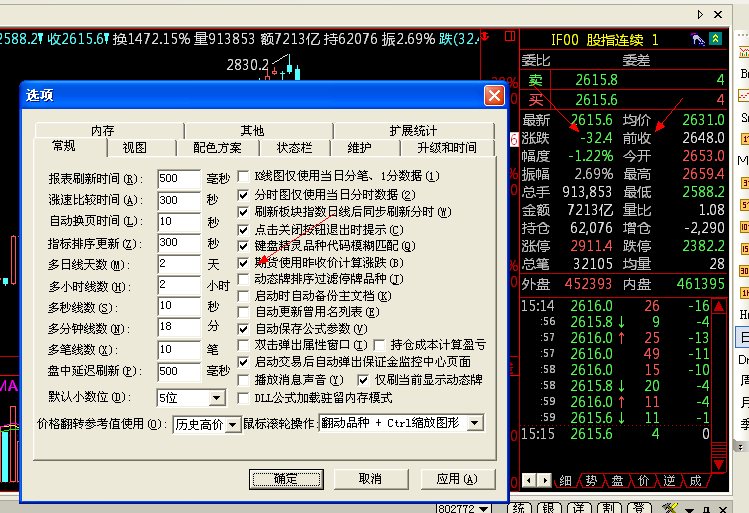This screenshot has width=749, height=513.
Task: Uncheck 键盘精灵品种代码模糊匹配
Action: pos(243,246)
